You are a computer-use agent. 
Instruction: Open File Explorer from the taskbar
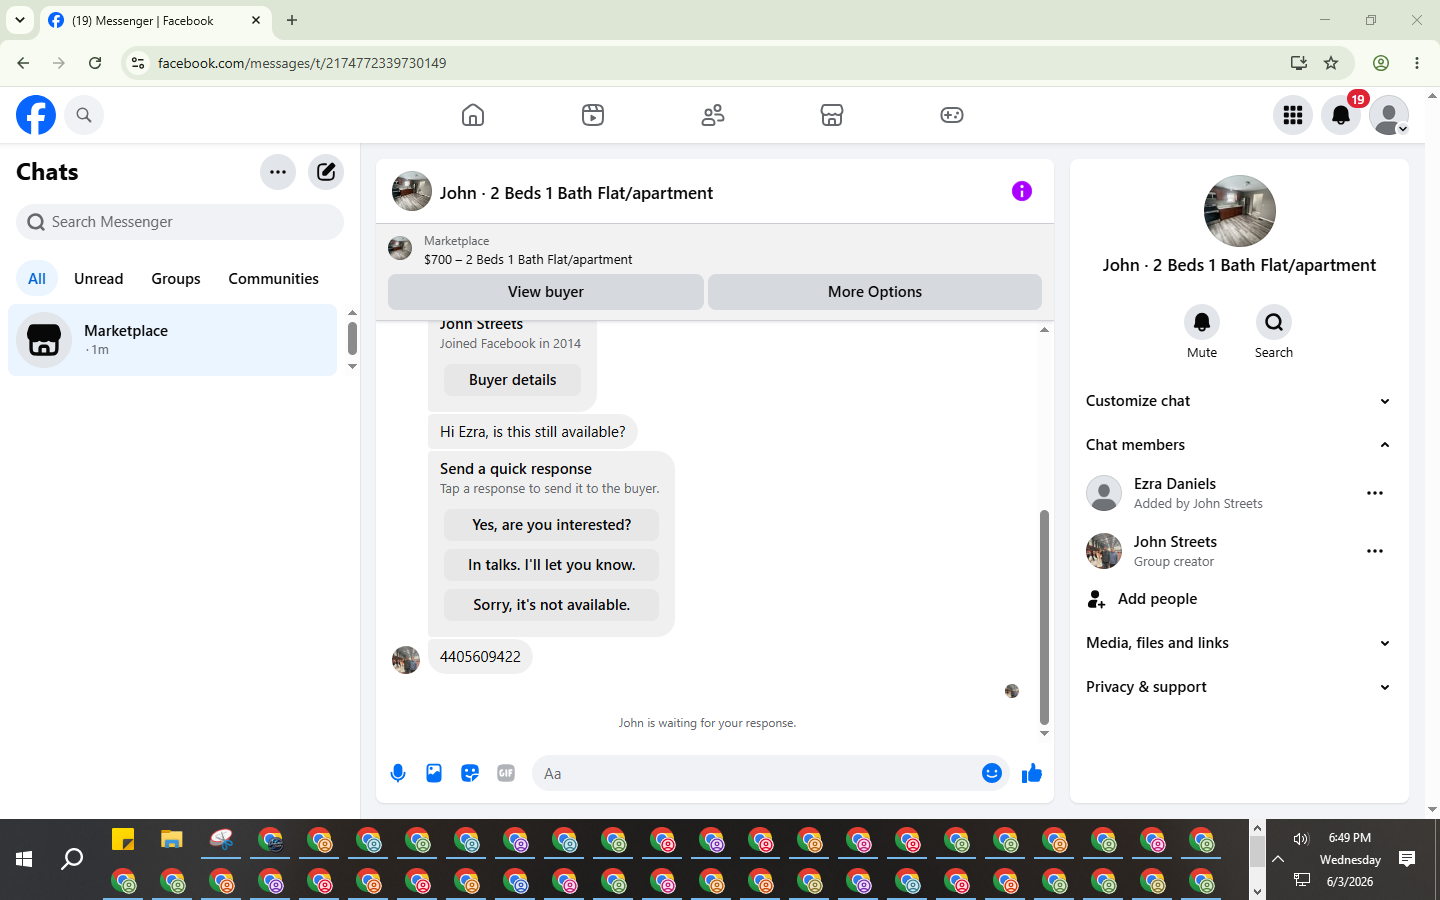click(172, 839)
